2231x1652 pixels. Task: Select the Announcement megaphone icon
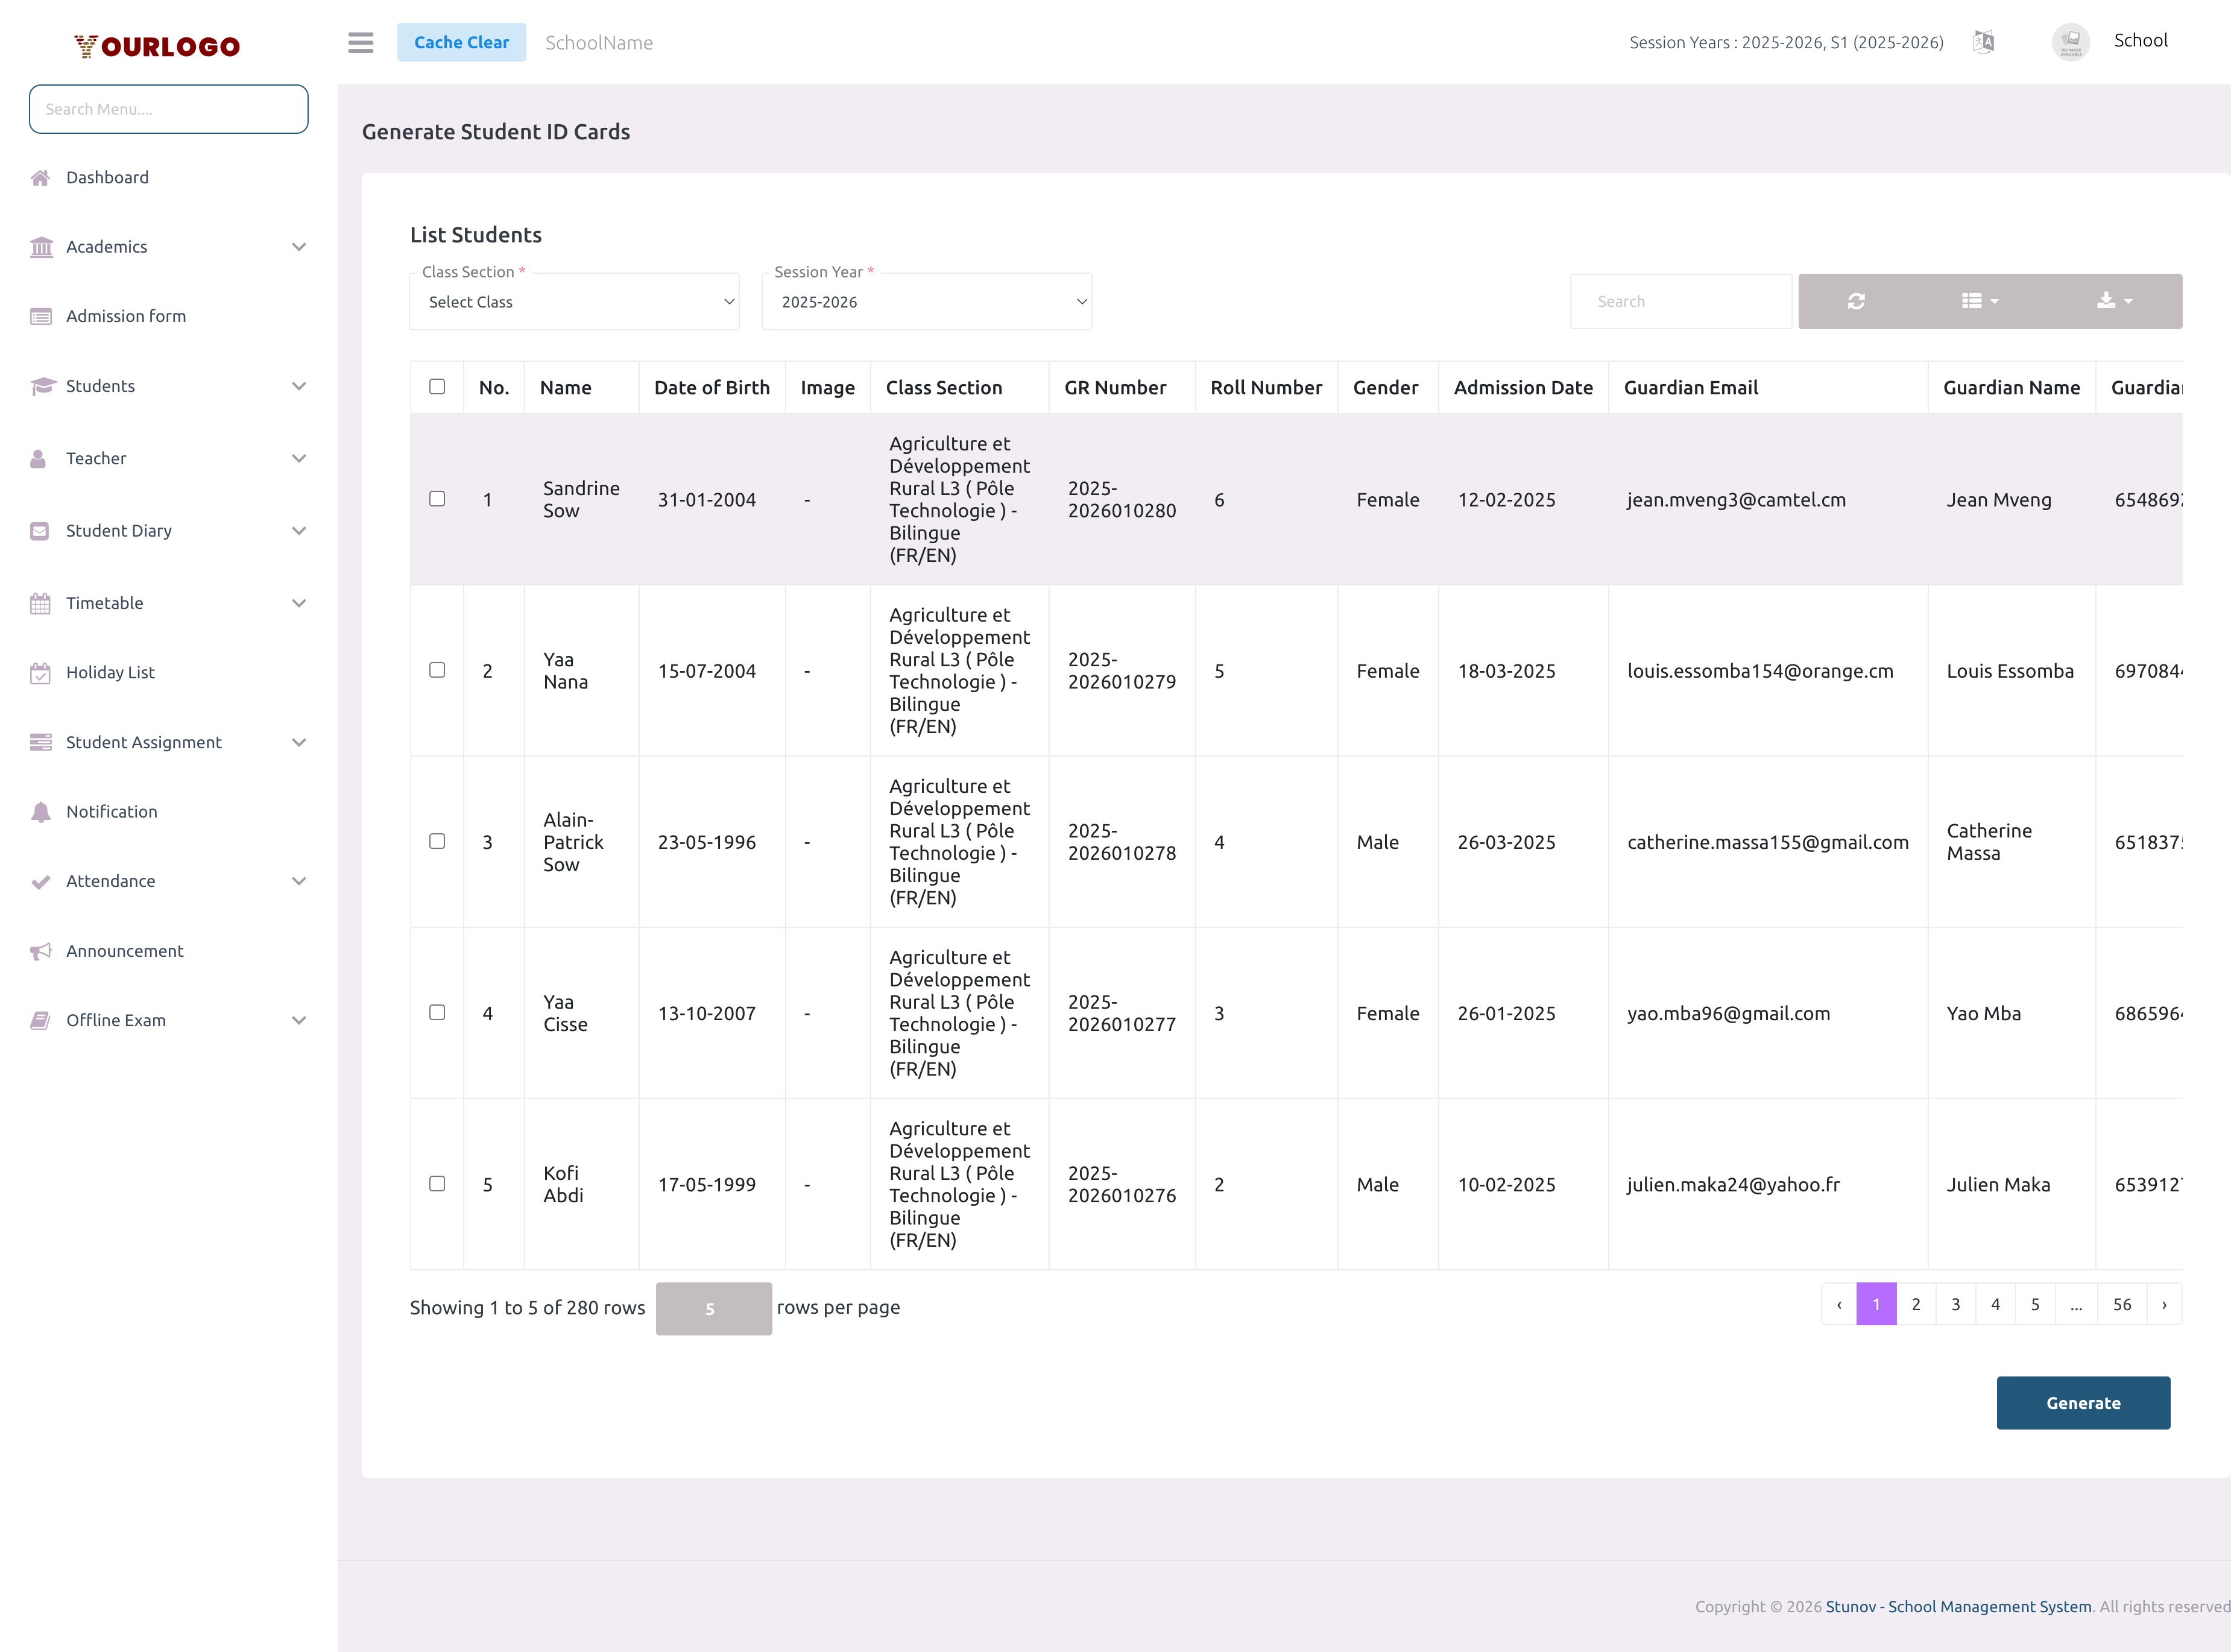(x=40, y=950)
